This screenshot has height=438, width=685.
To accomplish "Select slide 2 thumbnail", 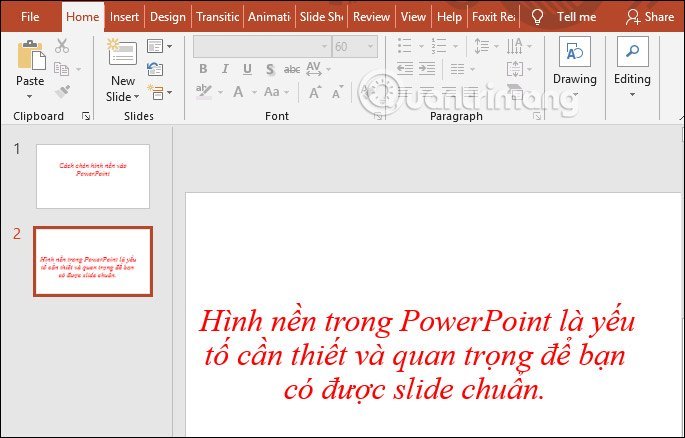I will [x=93, y=261].
